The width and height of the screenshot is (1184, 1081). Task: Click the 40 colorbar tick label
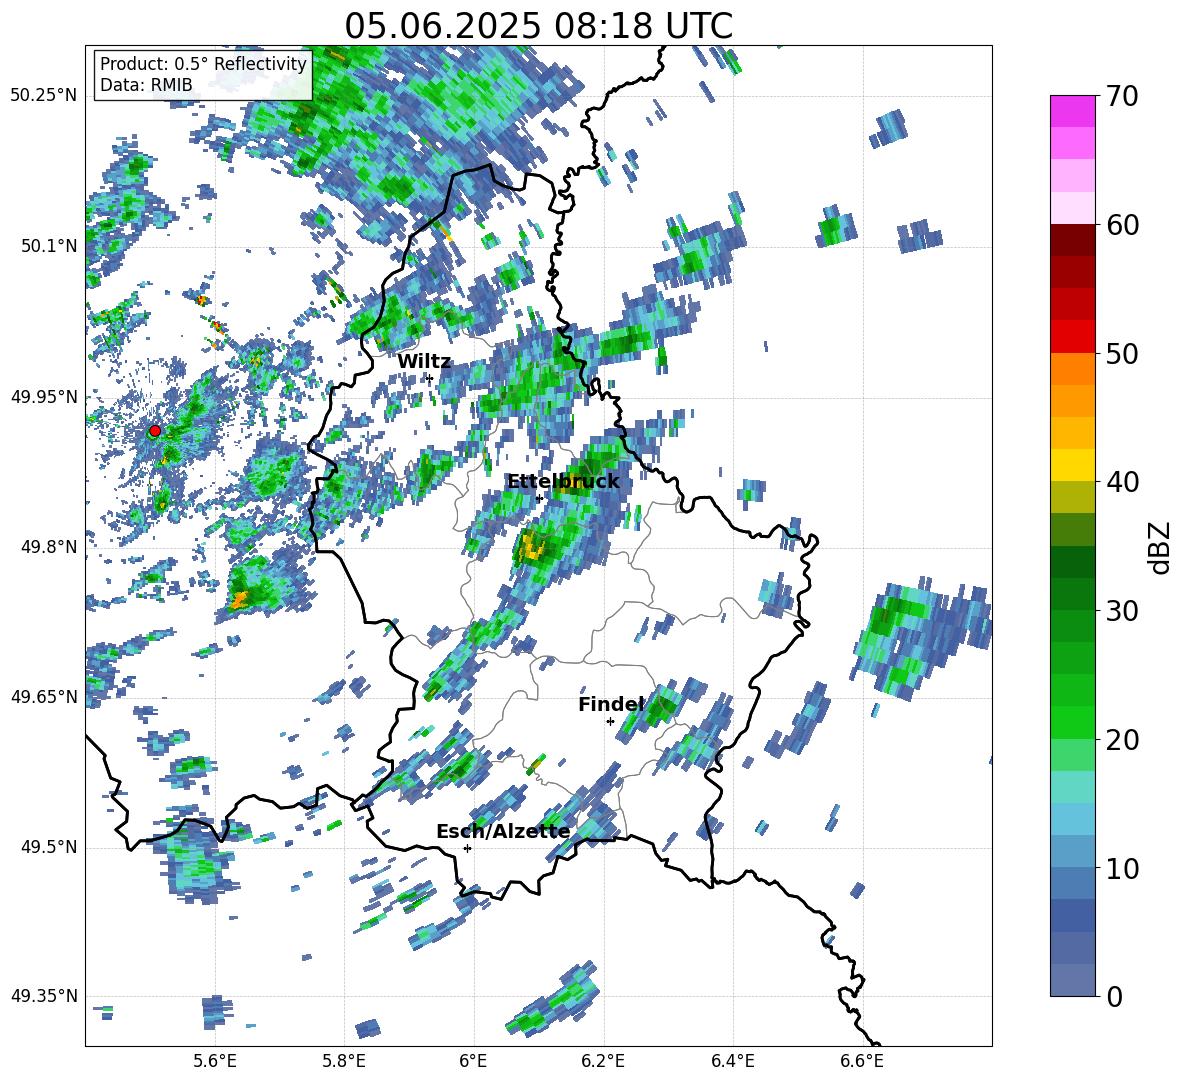(x=1122, y=482)
